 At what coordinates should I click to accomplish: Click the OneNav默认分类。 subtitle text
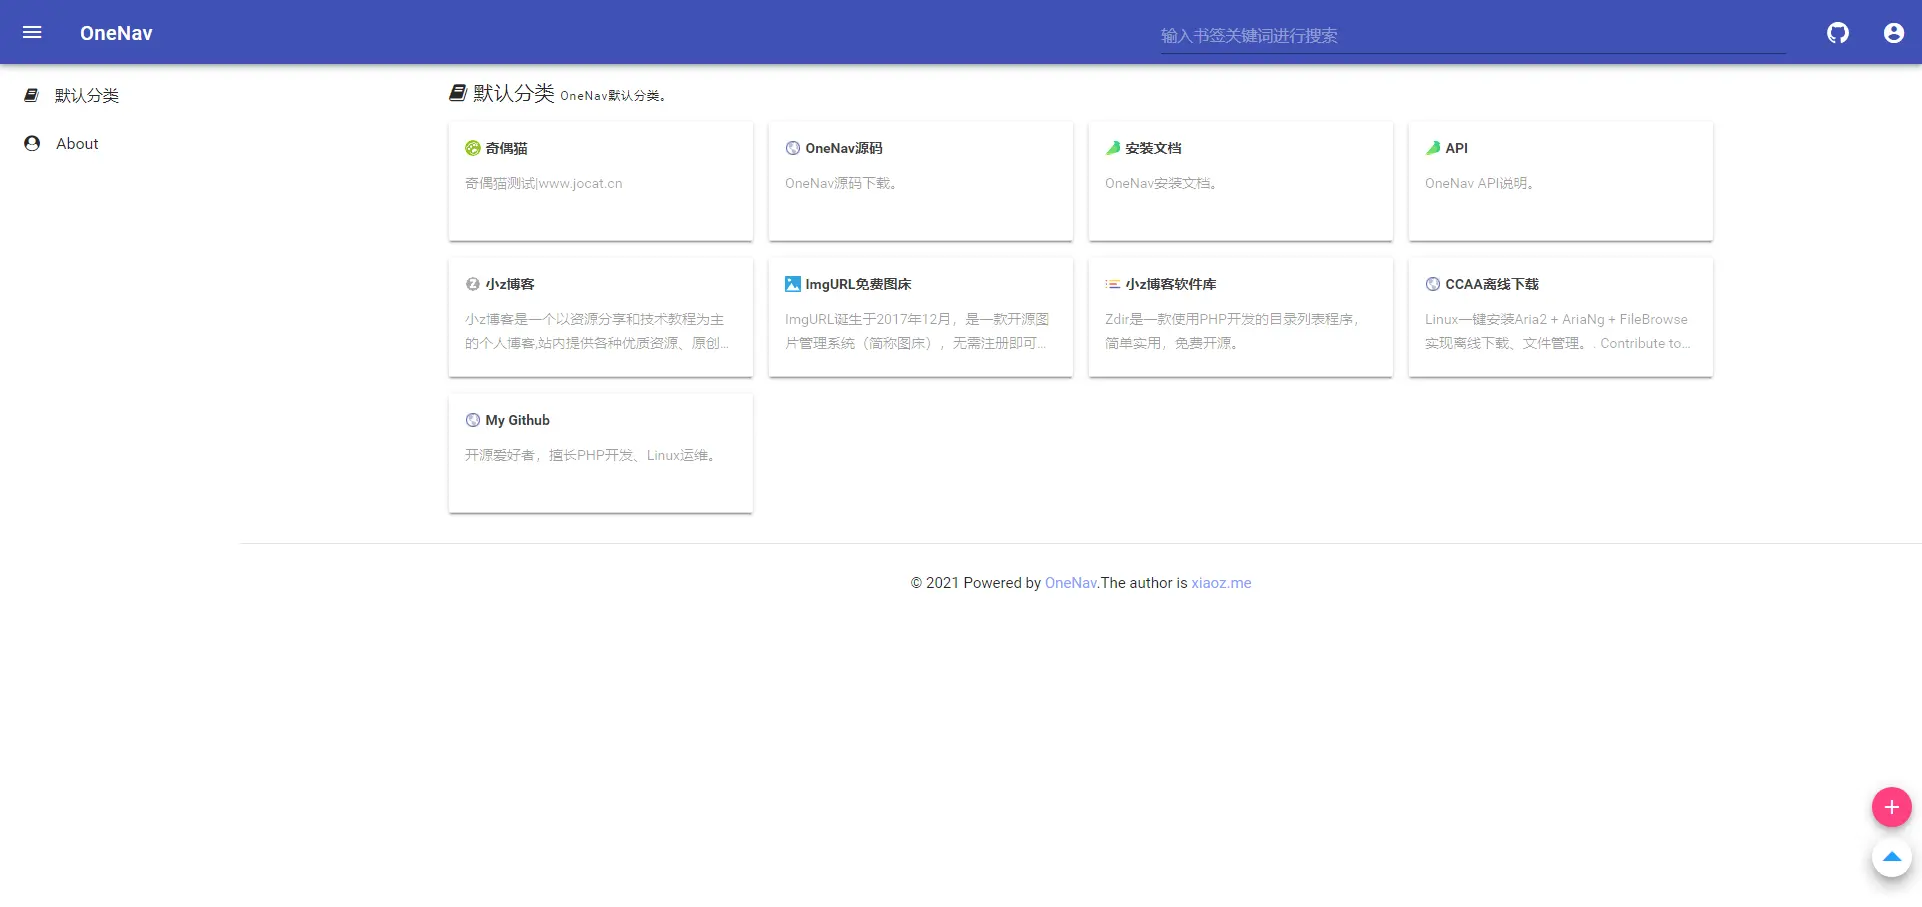pos(613,96)
